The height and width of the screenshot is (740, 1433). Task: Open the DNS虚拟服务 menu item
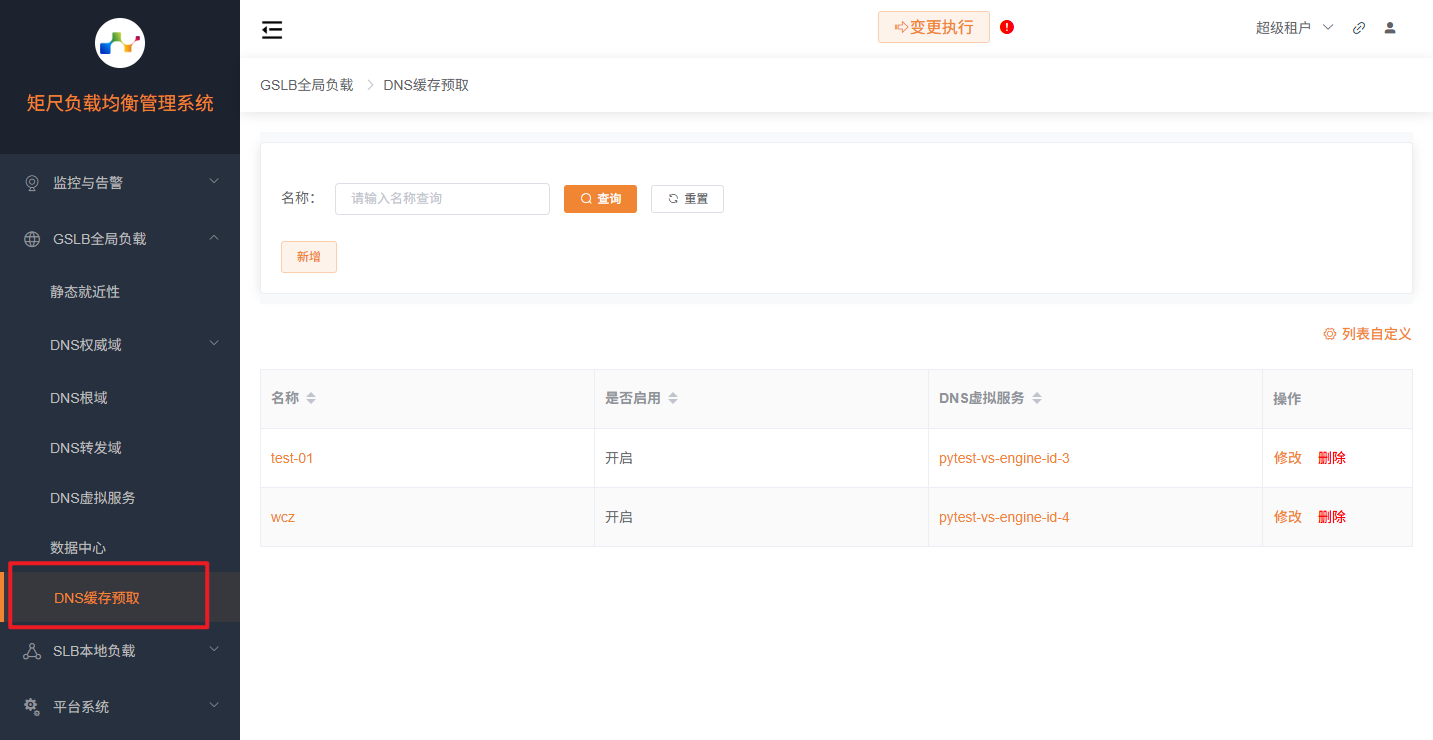(93, 498)
